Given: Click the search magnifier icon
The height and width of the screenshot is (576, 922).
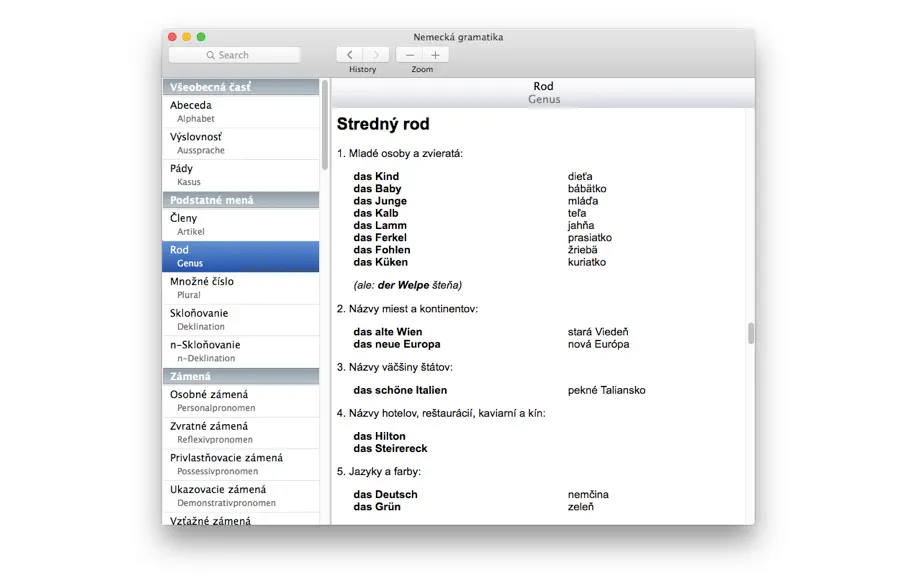Looking at the screenshot, I should tap(211, 55).
